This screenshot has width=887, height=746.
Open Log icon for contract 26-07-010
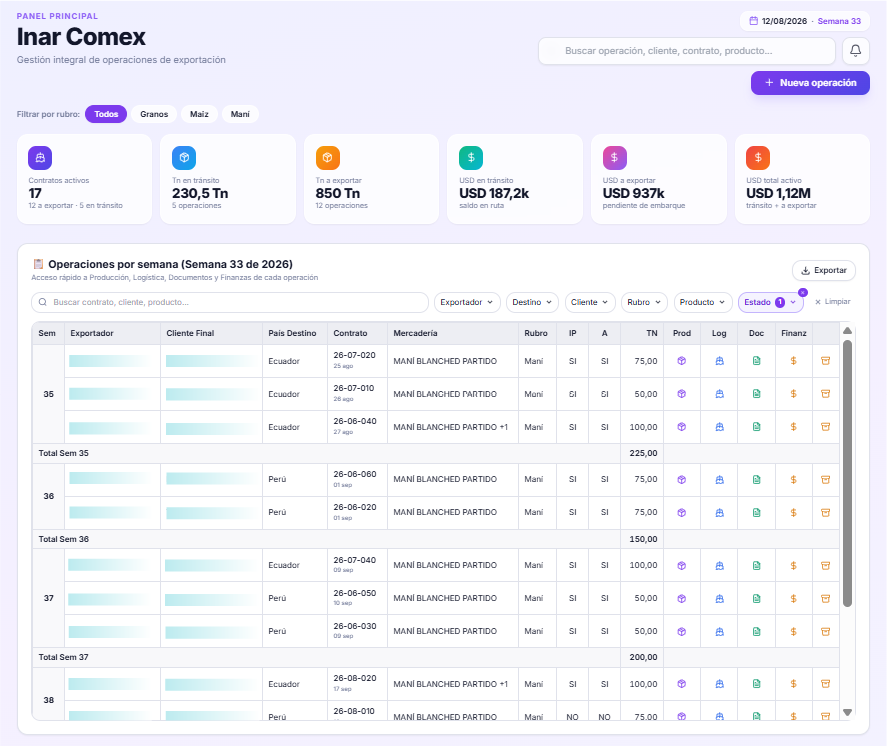tap(720, 394)
